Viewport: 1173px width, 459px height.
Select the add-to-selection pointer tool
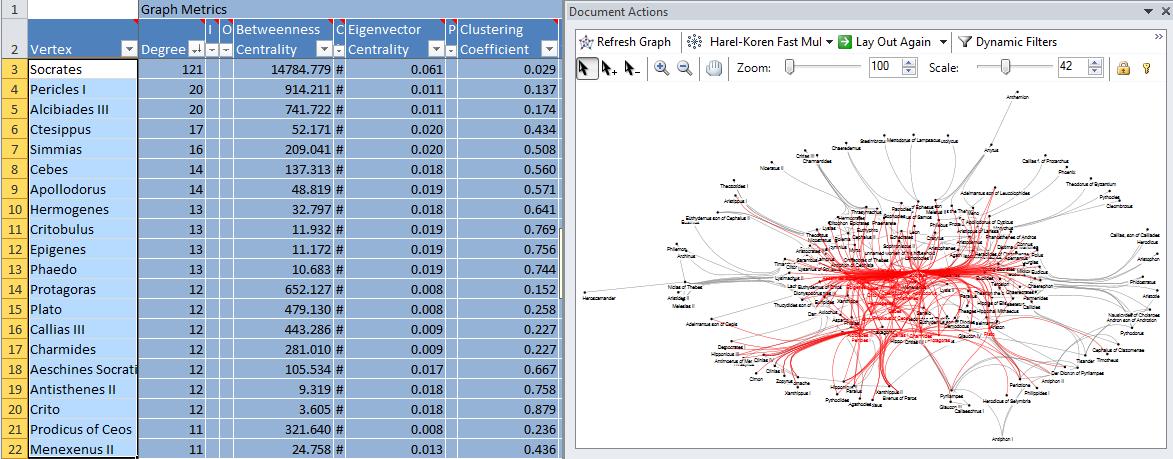[x=608, y=68]
